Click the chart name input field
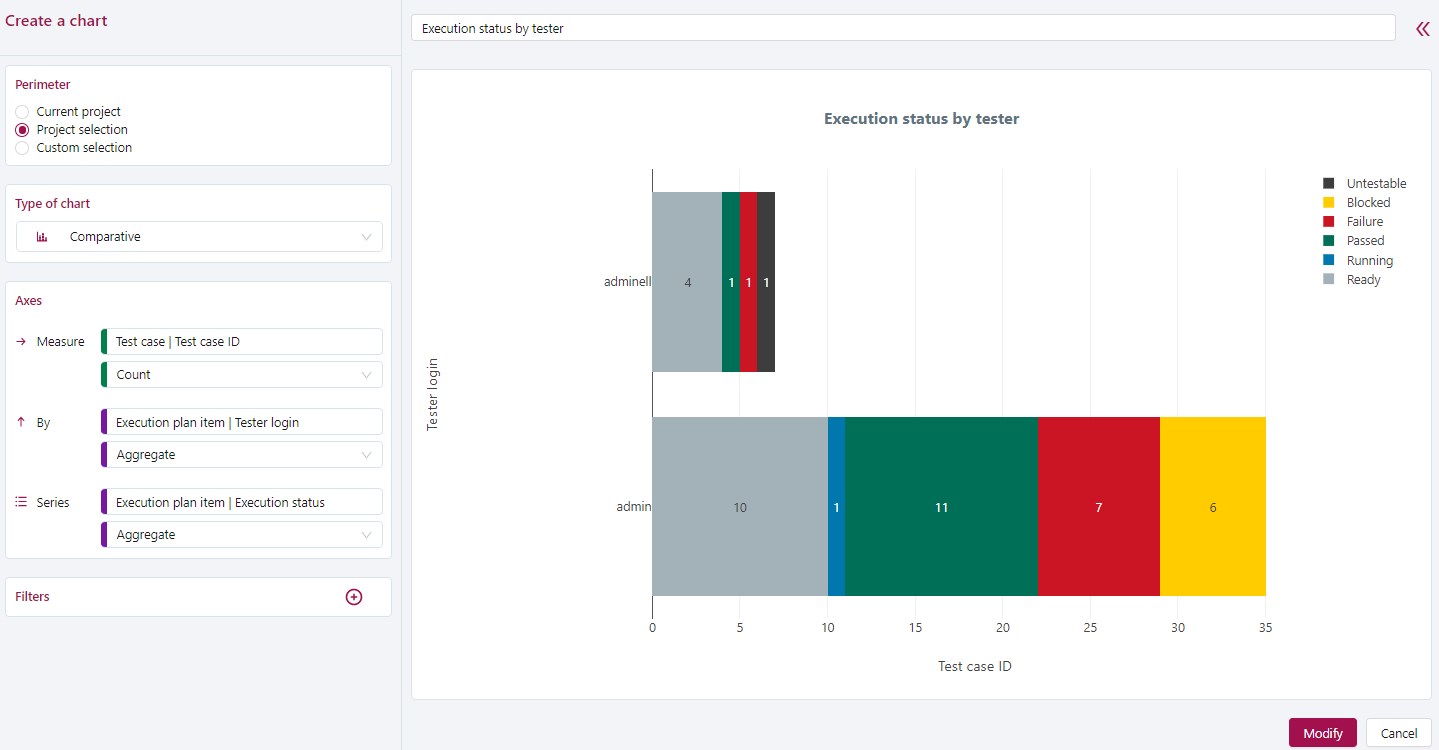Viewport: 1439px width, 750px height. pos(902,29)
